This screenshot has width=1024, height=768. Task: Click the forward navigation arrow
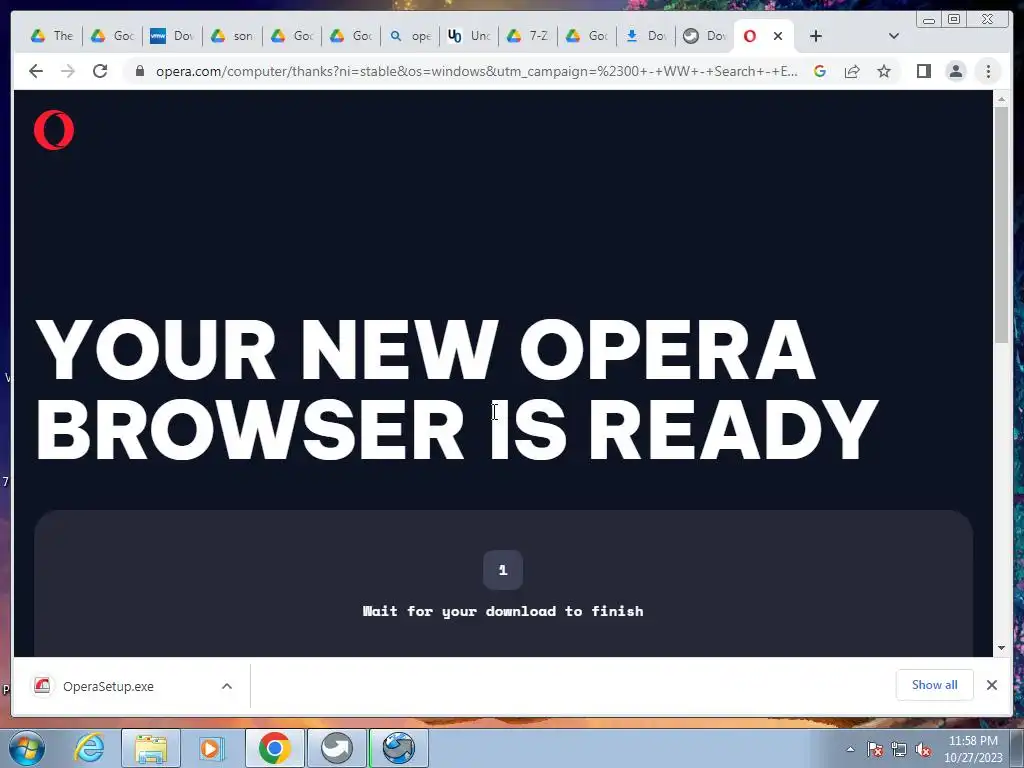pos(68,71)
